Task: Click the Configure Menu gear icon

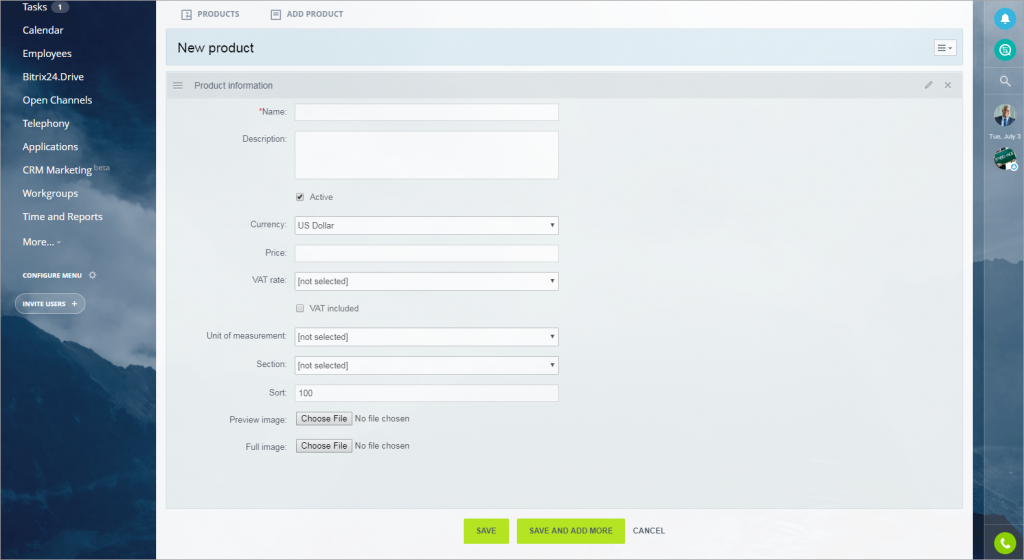Action: pos(92,275)
